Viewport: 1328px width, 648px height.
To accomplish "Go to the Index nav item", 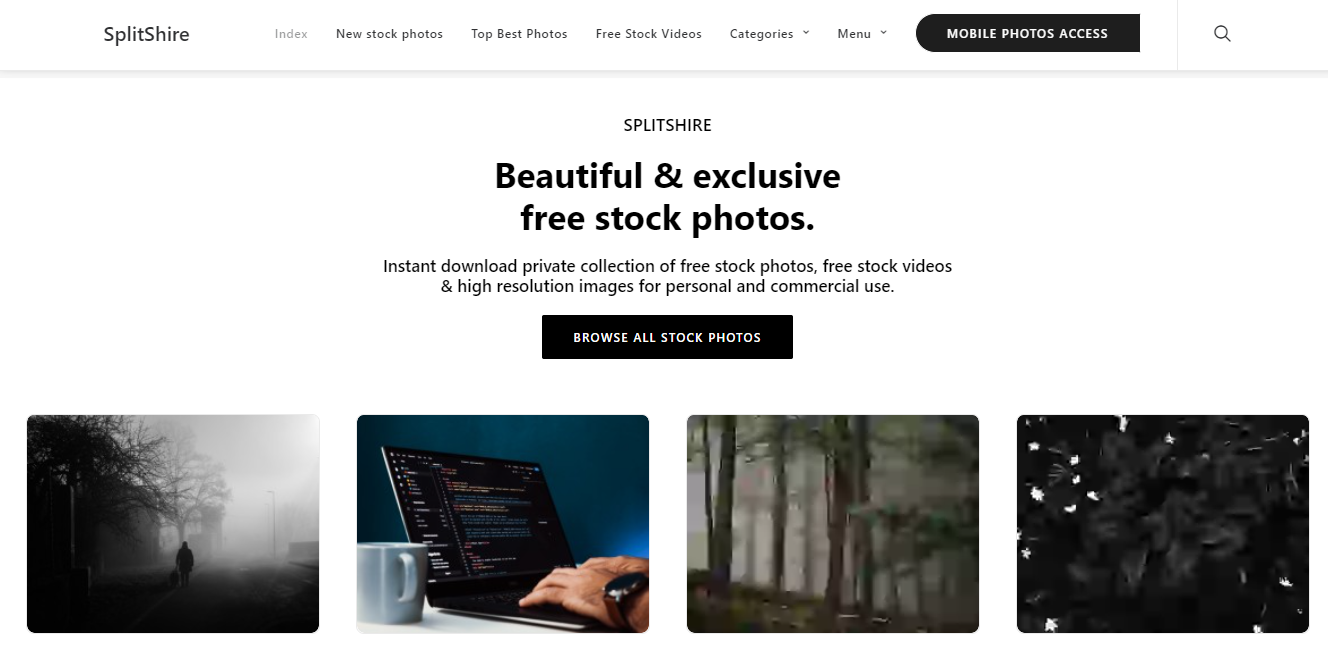I will tap(291, 34).
